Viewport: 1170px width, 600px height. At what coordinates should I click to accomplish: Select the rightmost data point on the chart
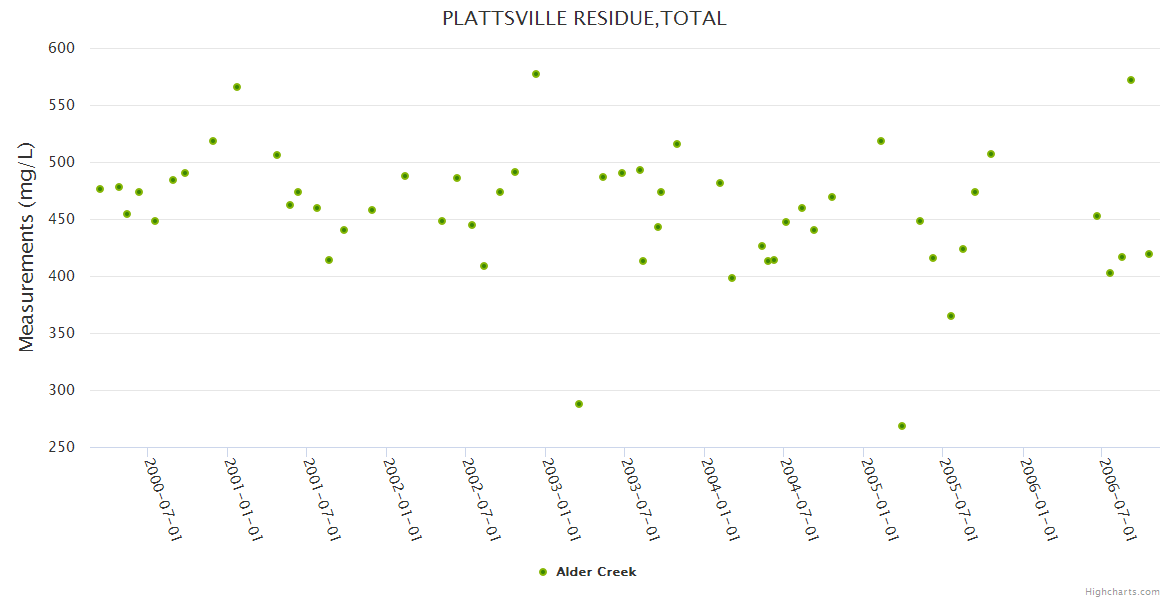click(x=1149, y=254)
